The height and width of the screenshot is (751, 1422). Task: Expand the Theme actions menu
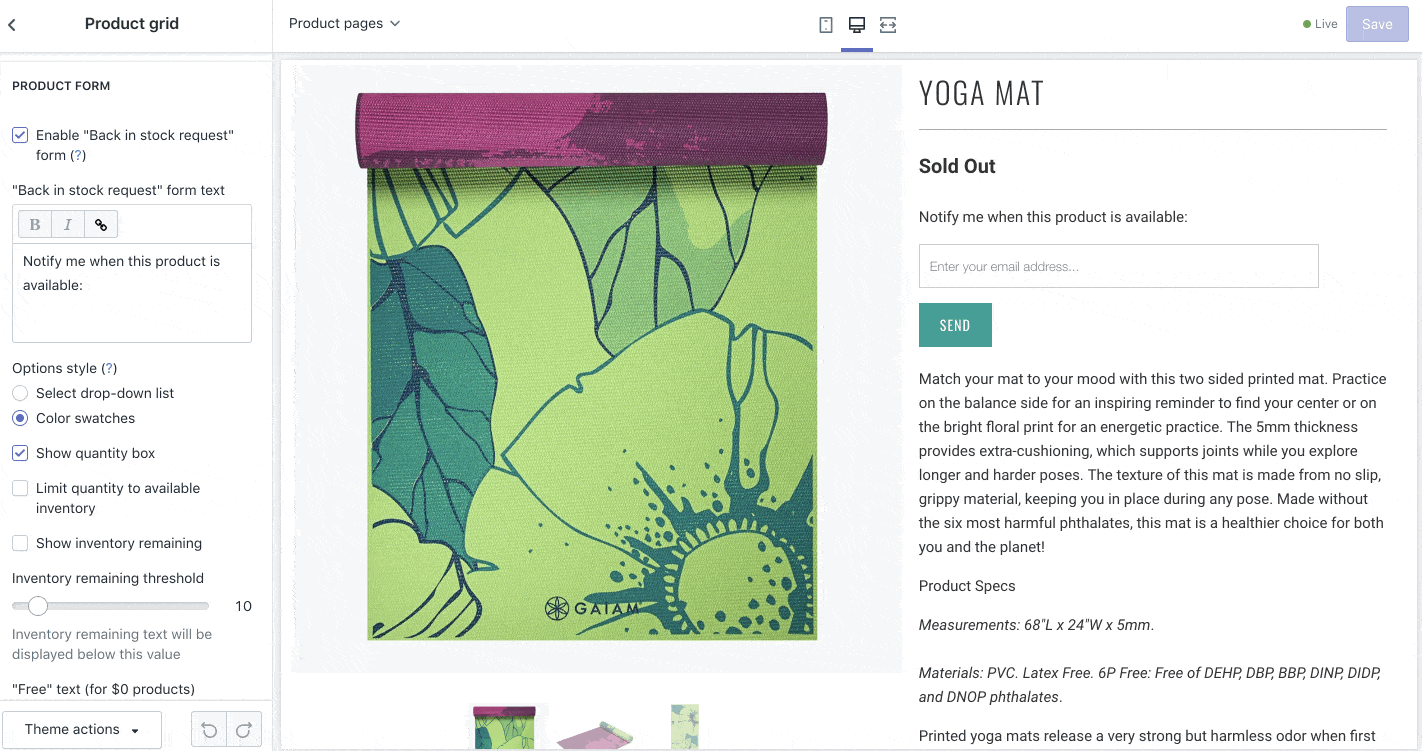tap(82, 730)
